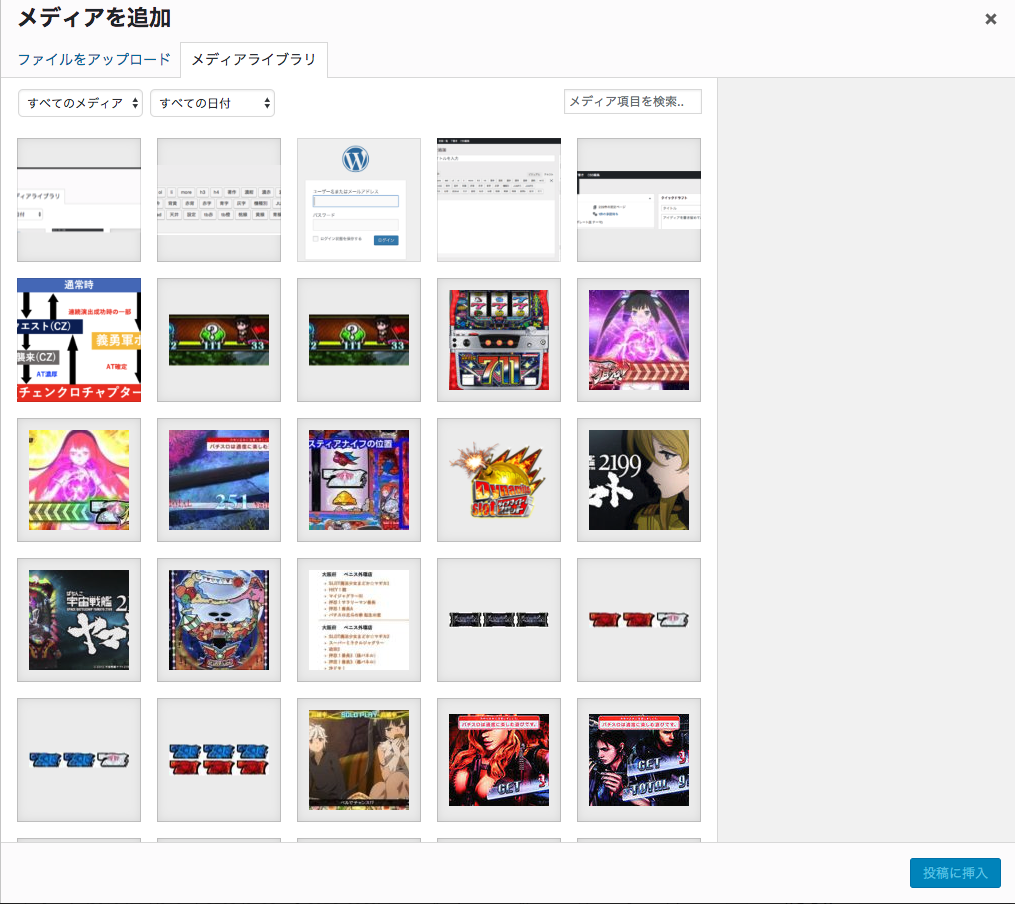This screenshot has width=1015, height=904.
Task: Click the 投稿に挿入 button
Action: pyautogui.click(x=955, y=873)
